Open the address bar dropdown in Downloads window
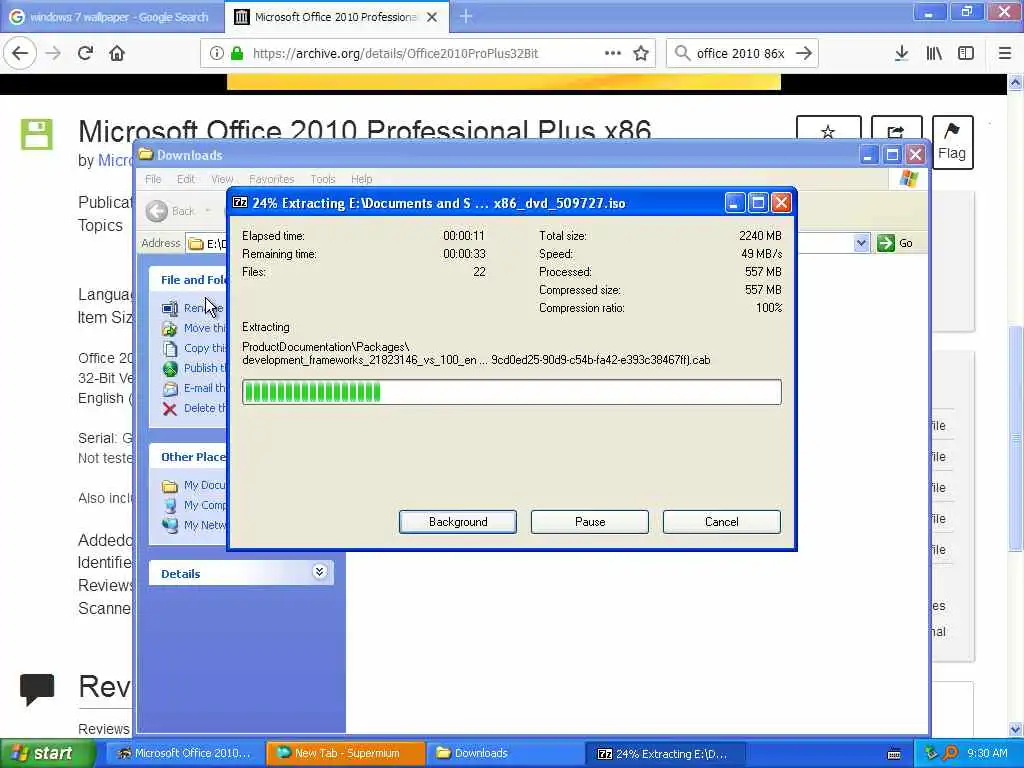 tap(861, 243)
